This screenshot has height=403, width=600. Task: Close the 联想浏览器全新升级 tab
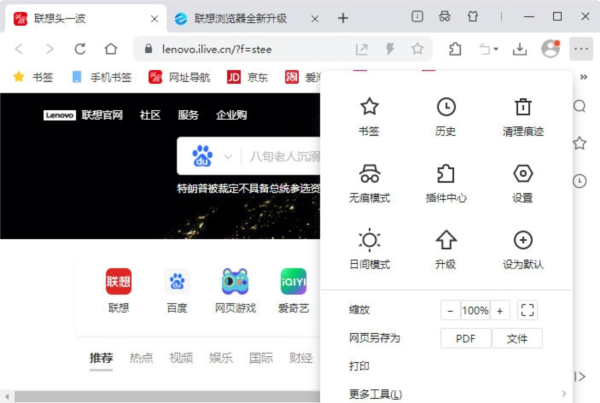click(x=315, y=19)
